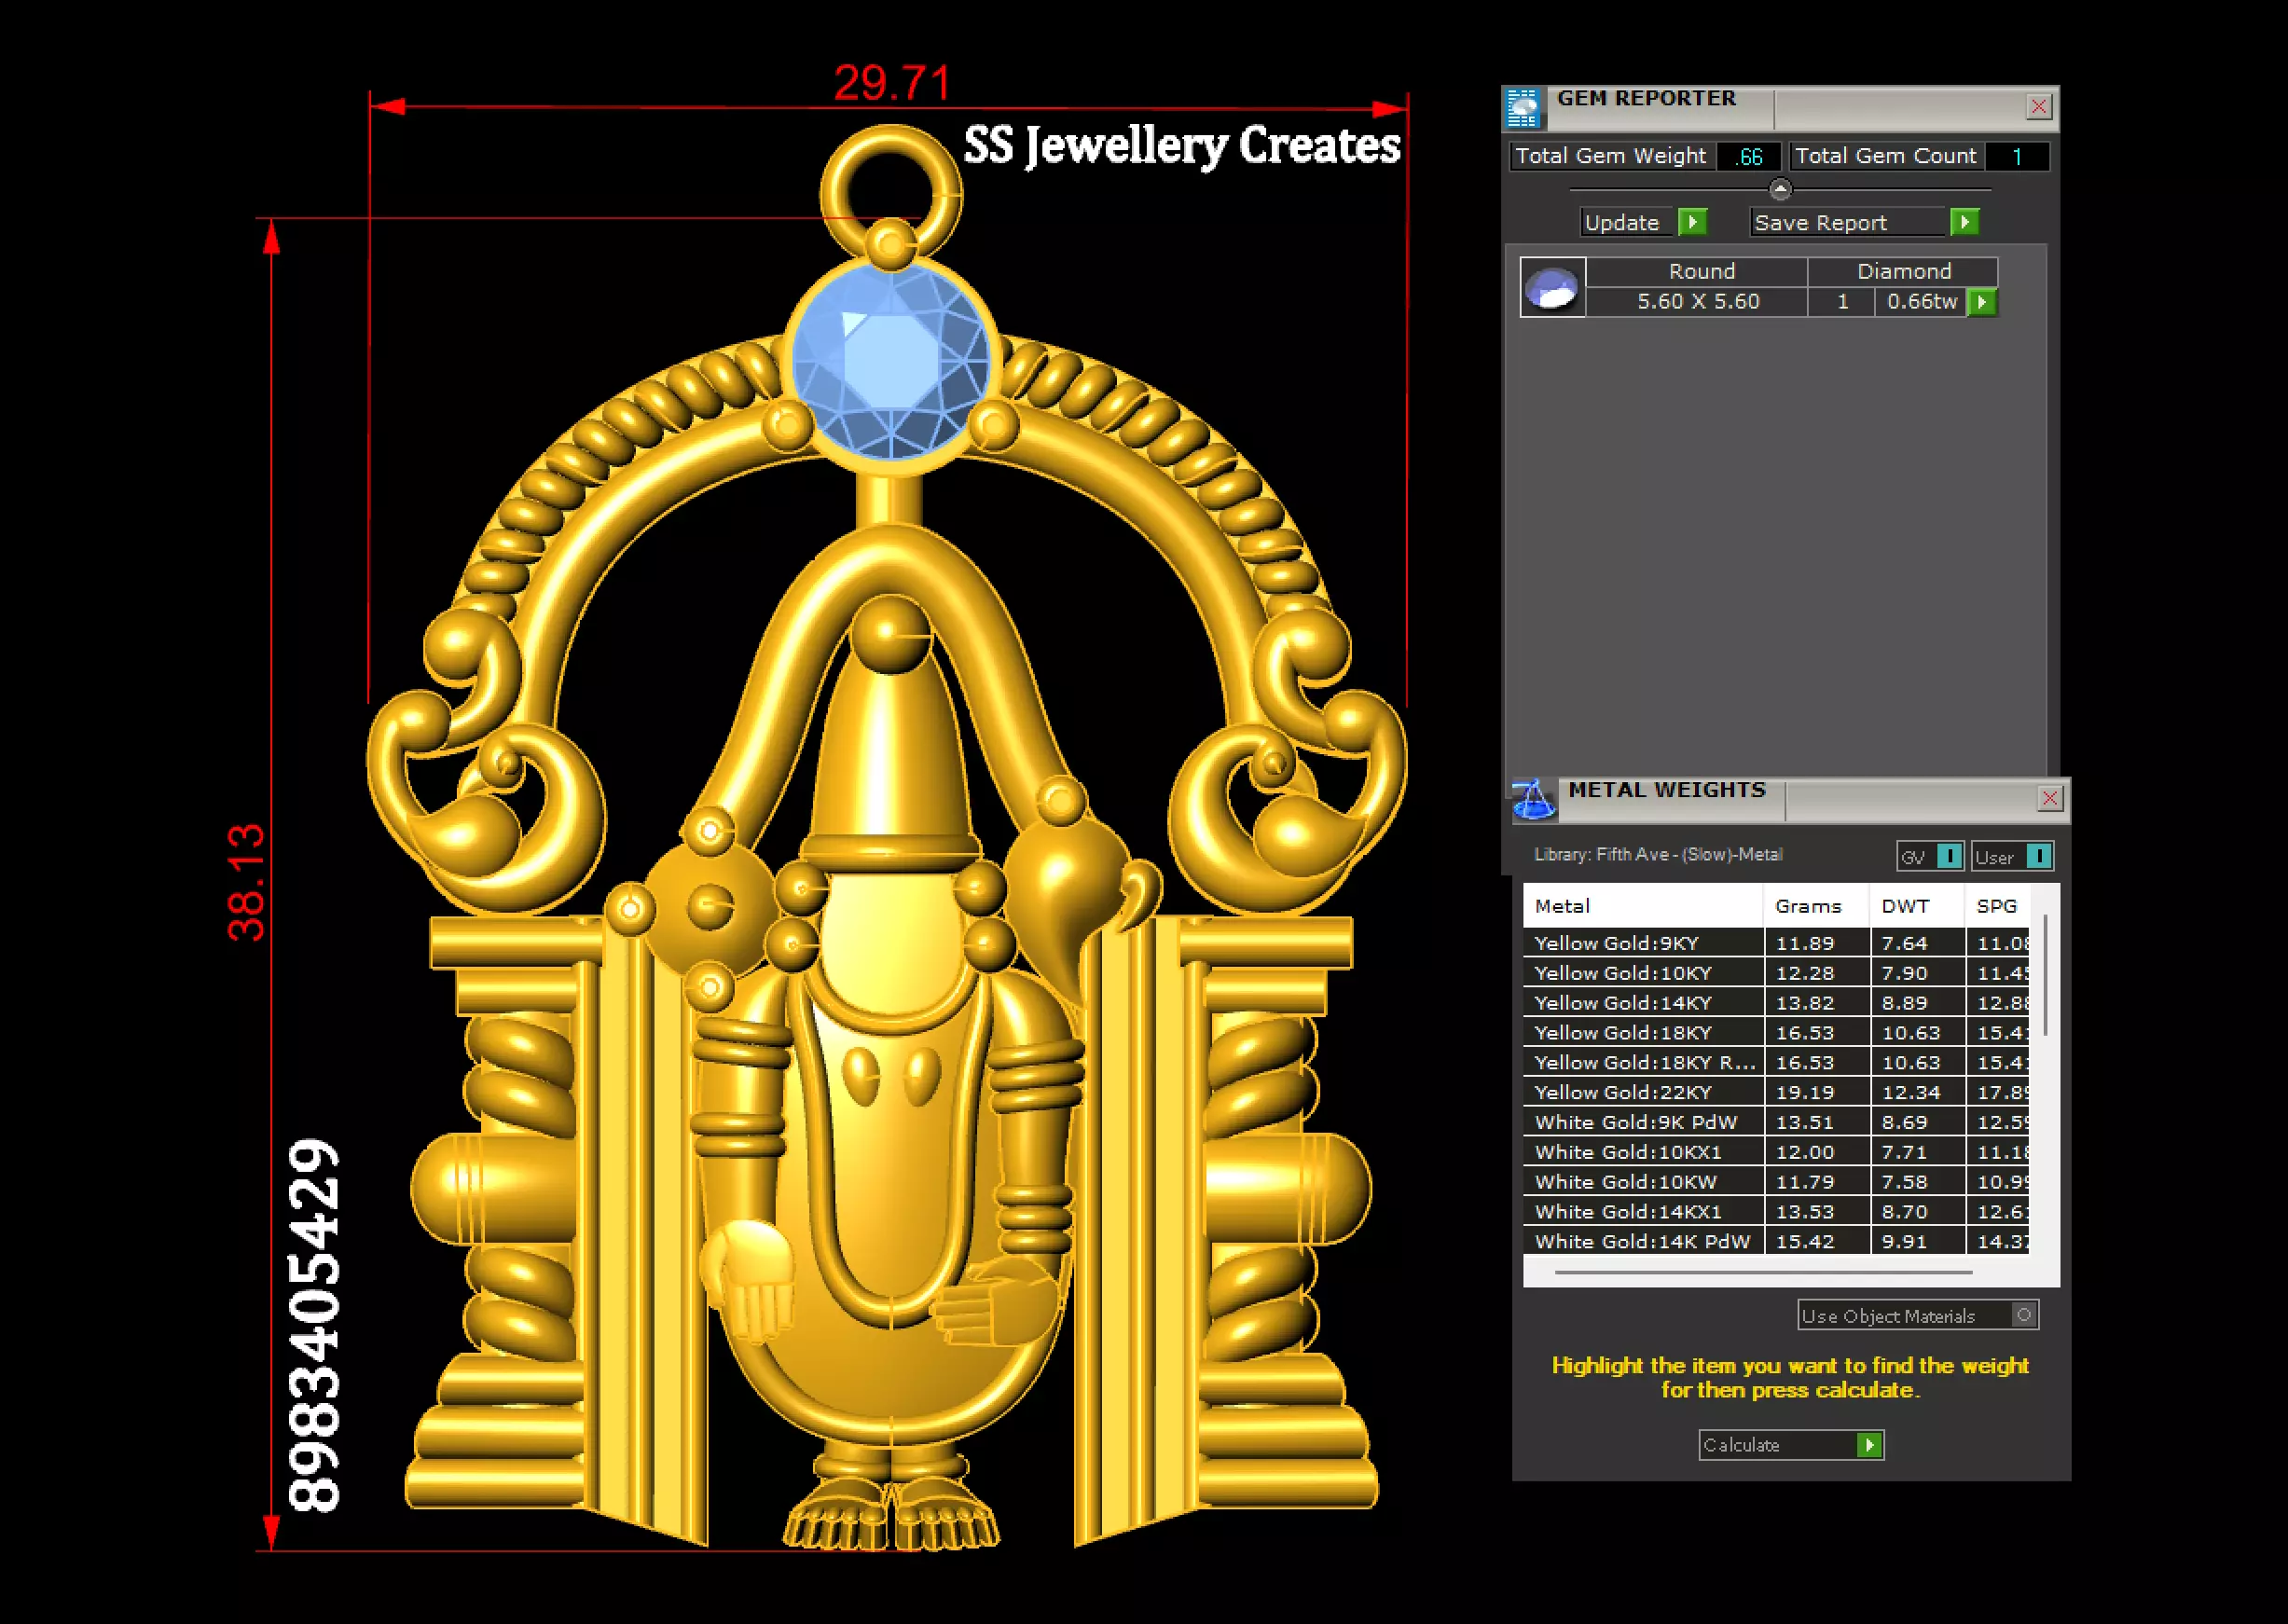Click the Grams column header
The width and height of the screenshot is (2288, 1624).
click(1816, 906)
